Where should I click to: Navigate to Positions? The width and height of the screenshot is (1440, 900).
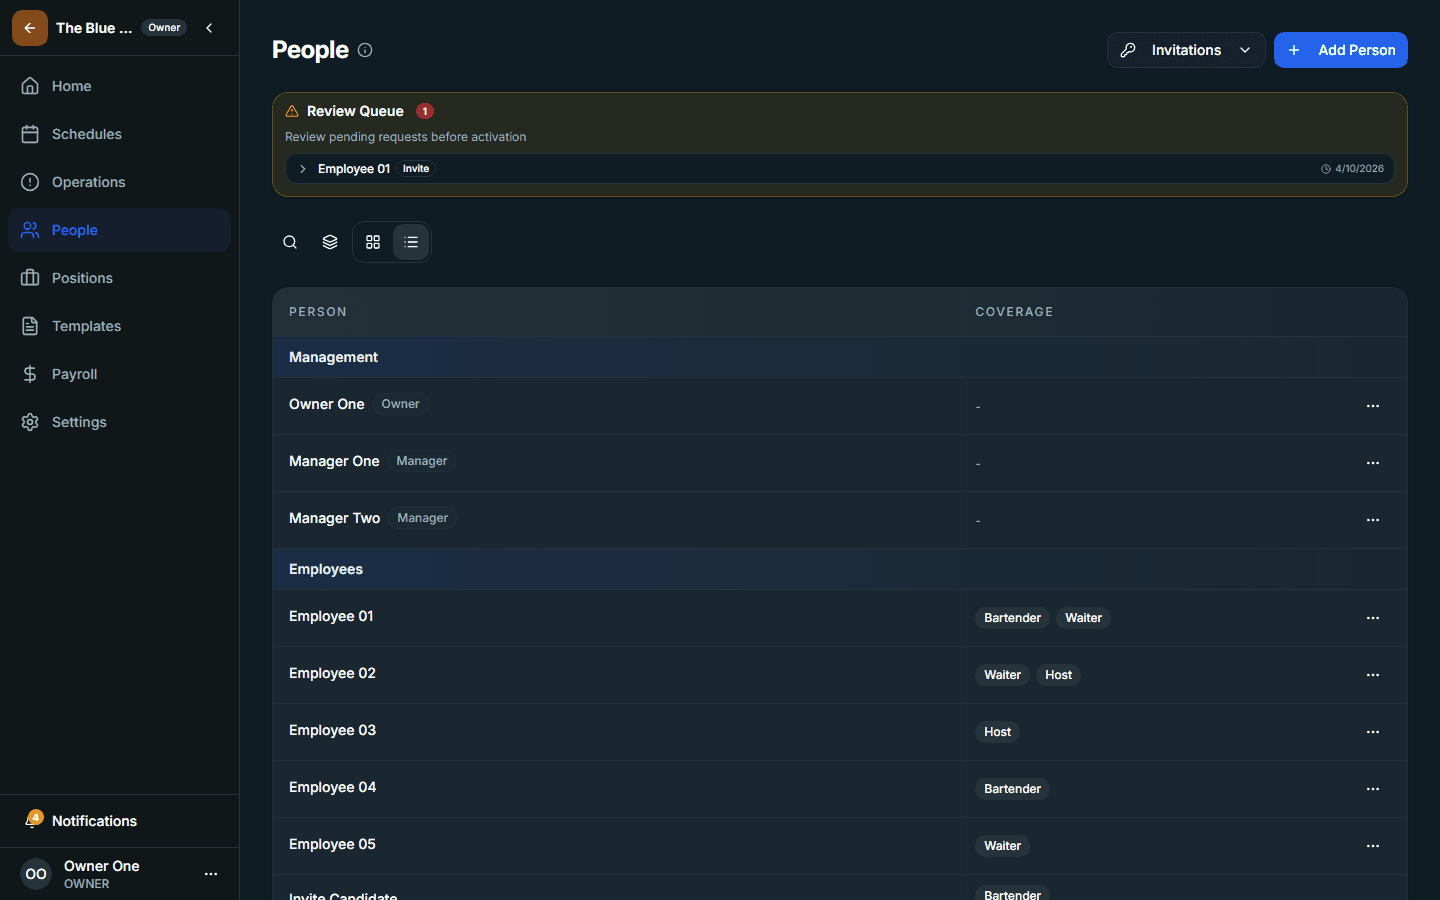pos(119,278)
